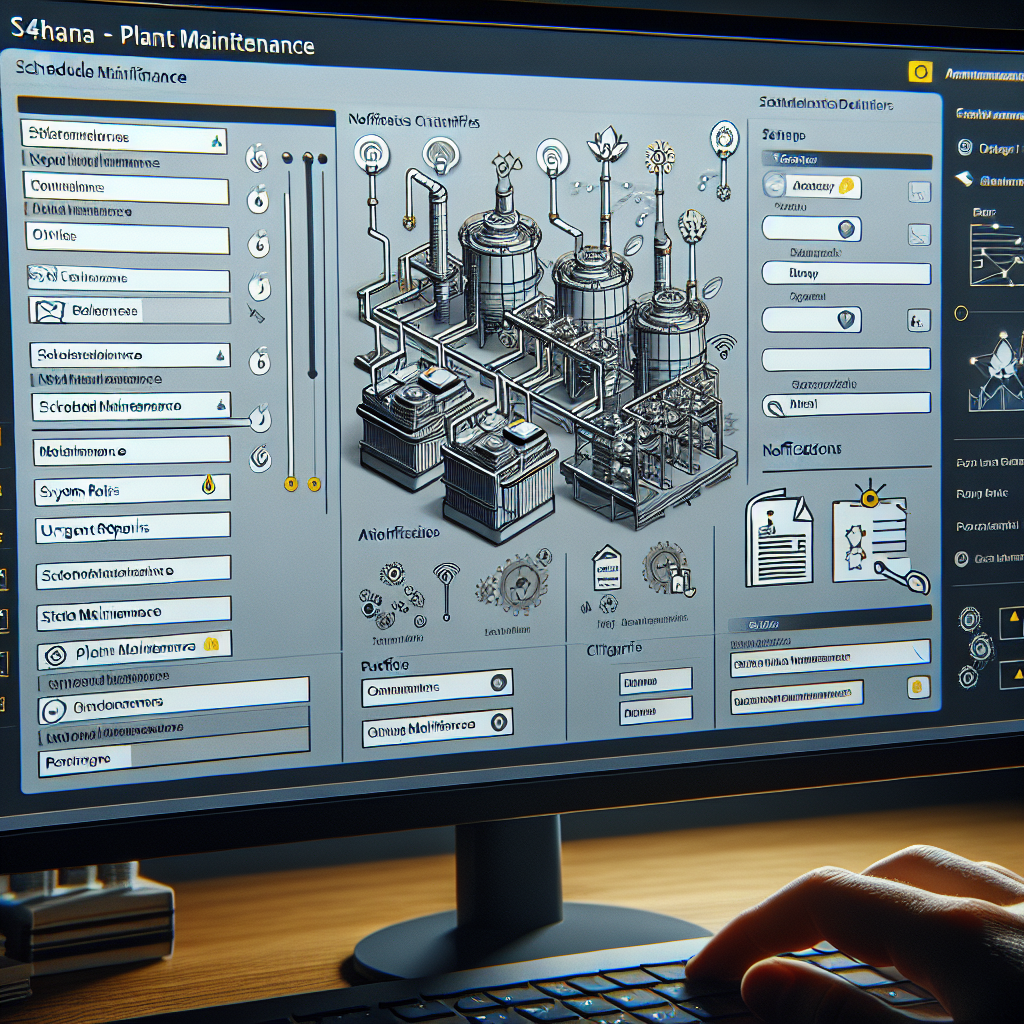Viewport: 1024px width, 1024px height.
Task: Click the yellow square icon in top bar
Action: 918,72
